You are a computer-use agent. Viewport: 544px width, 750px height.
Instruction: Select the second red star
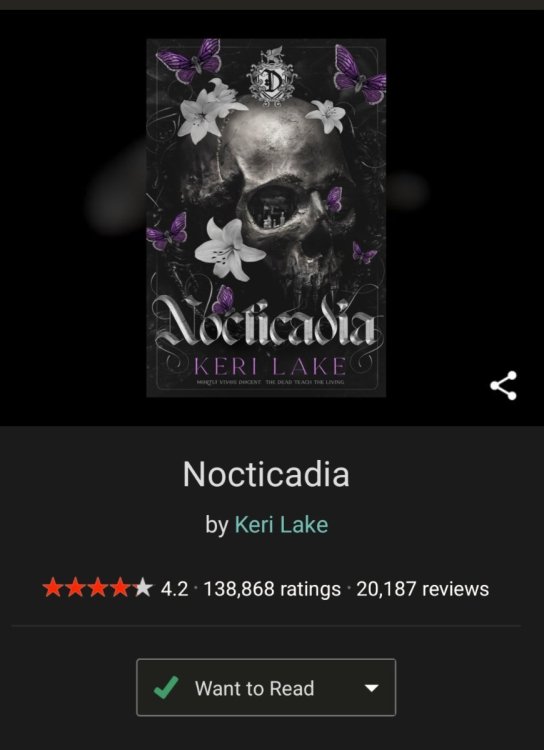click(x=75, y=588)
